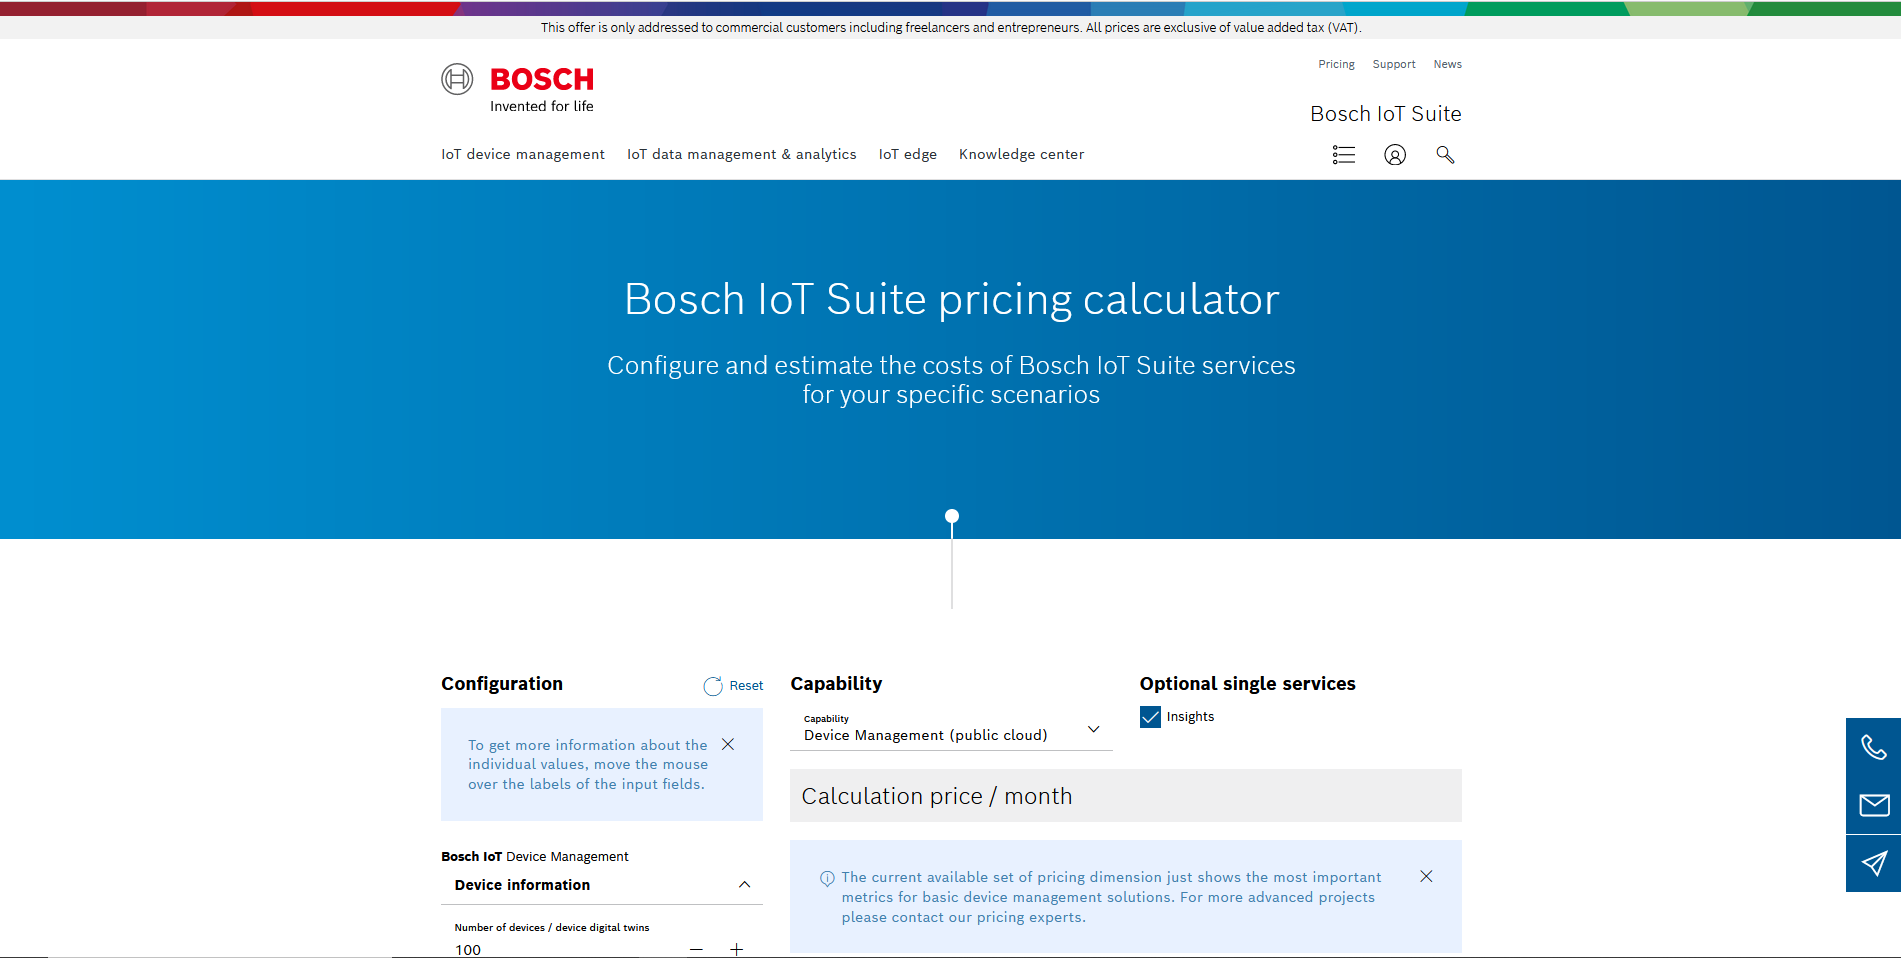Click the paper plane send side icon
The height and width of the screenshot is (958, 1901).
1873,863
